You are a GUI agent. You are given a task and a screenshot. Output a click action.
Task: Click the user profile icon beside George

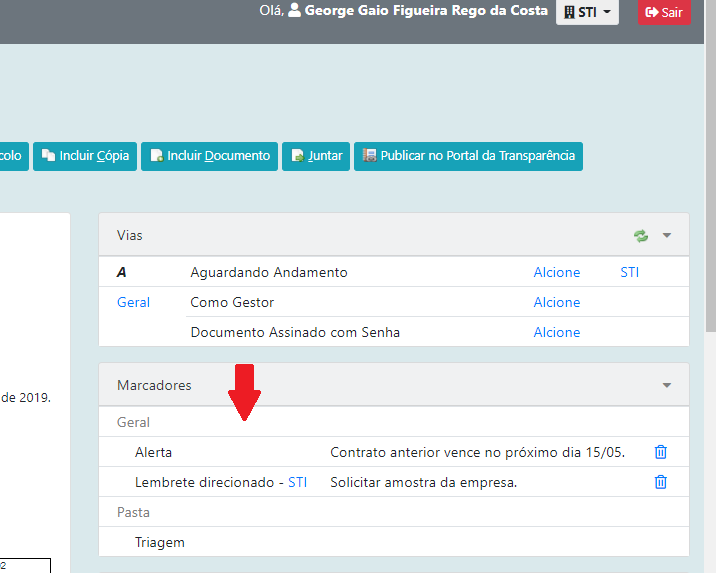(x=295, y=11)
